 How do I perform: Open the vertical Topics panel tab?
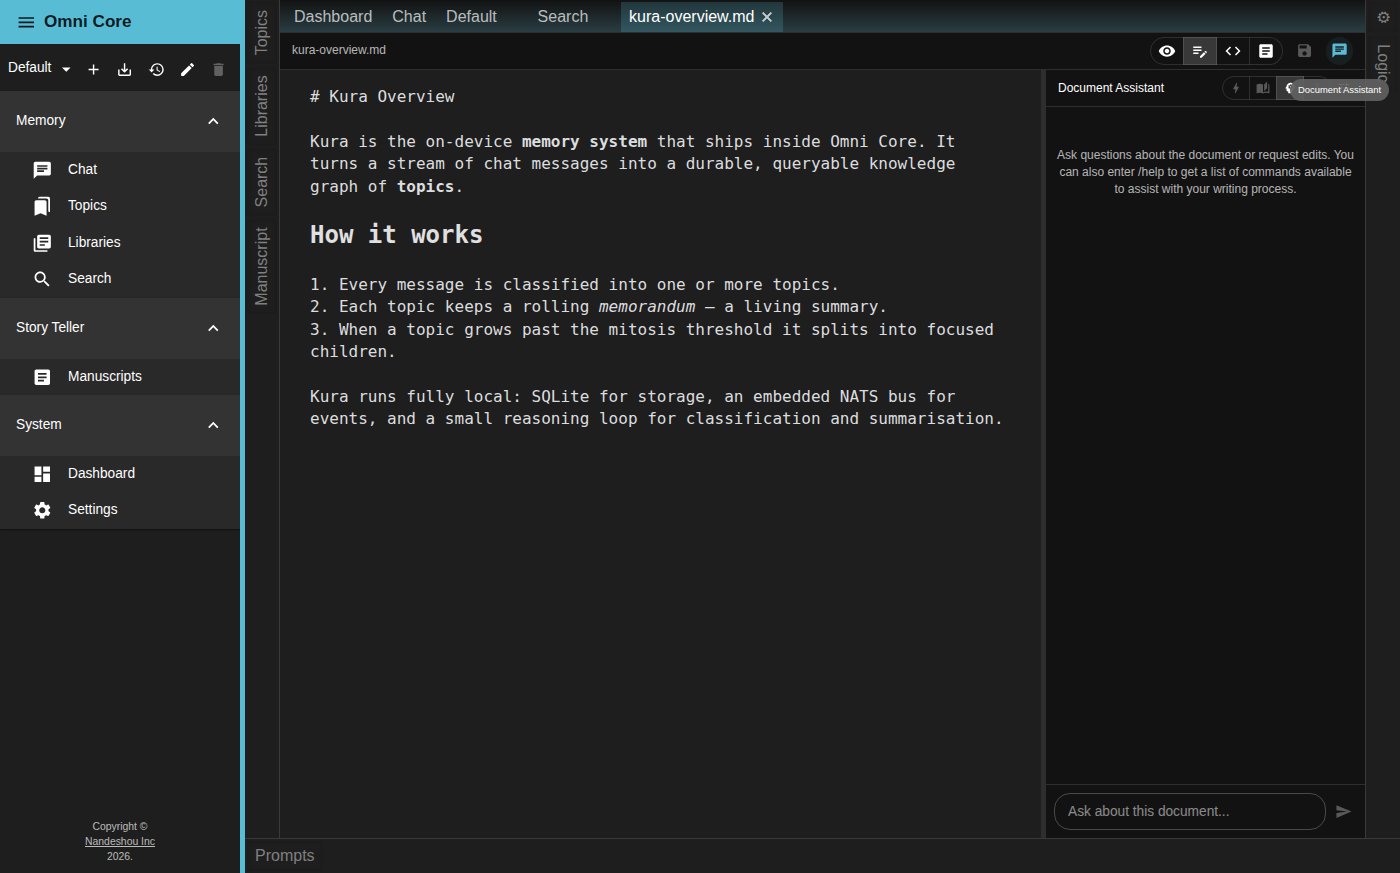(x=262, y=31)
